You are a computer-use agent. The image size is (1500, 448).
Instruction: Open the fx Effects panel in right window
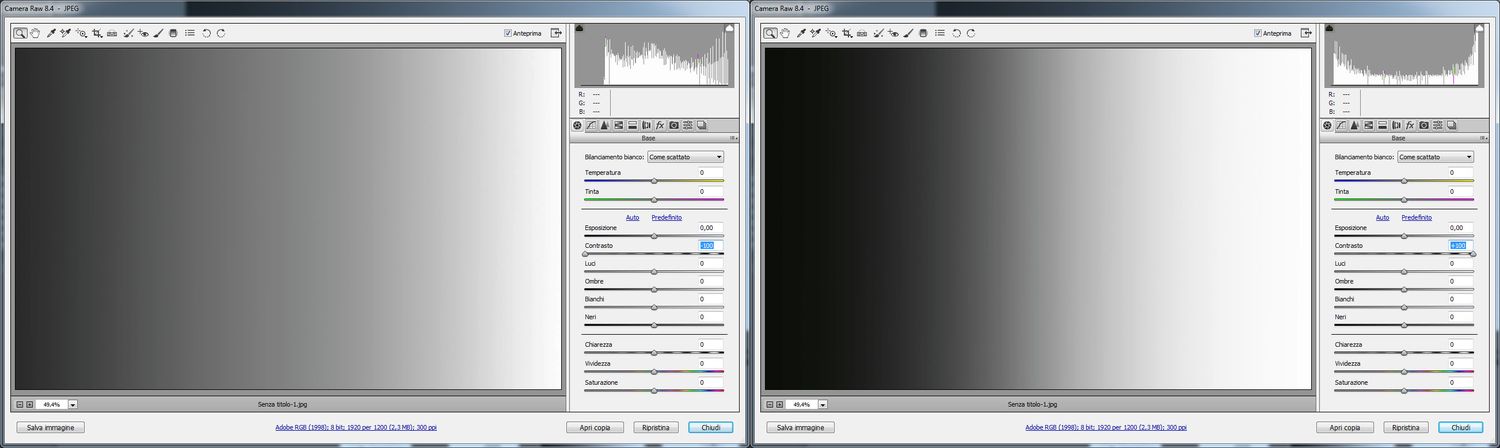point(1410,125)
